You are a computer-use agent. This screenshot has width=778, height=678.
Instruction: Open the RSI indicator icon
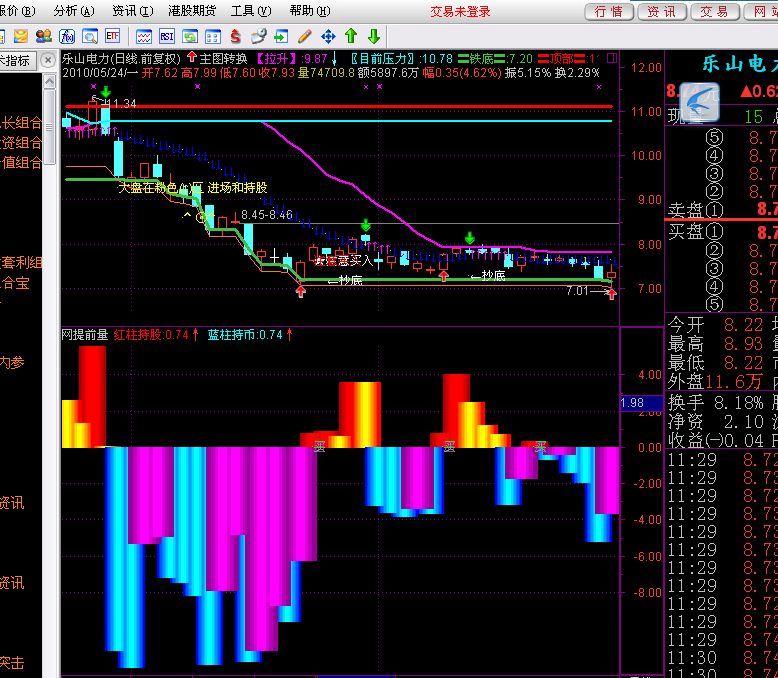pos(167,36)
